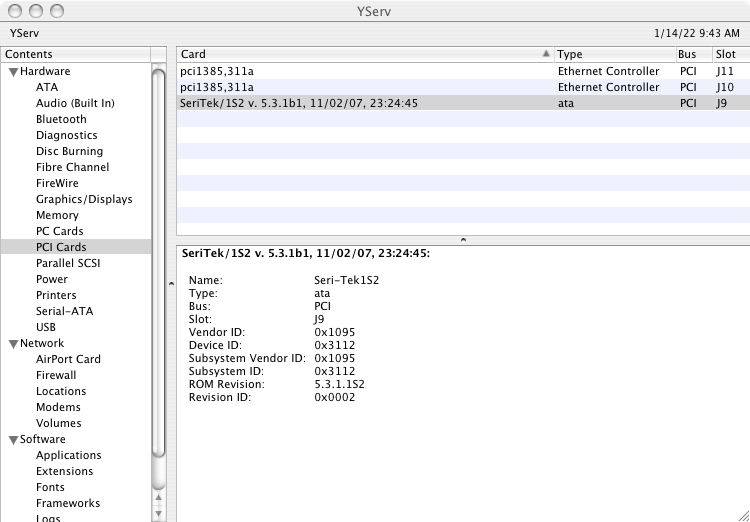The height and width of the screenshot is (522, 750).
Task: Click the name value Seri-Tek1S2
Action: tap(346, 280)
